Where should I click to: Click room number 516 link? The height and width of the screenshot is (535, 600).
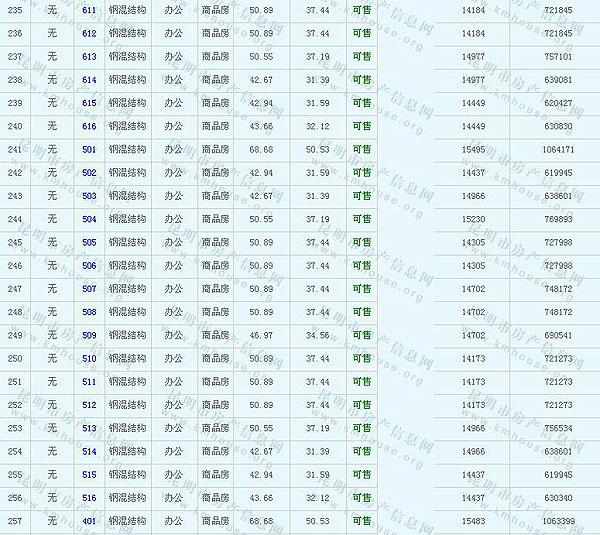pos(89,498)
